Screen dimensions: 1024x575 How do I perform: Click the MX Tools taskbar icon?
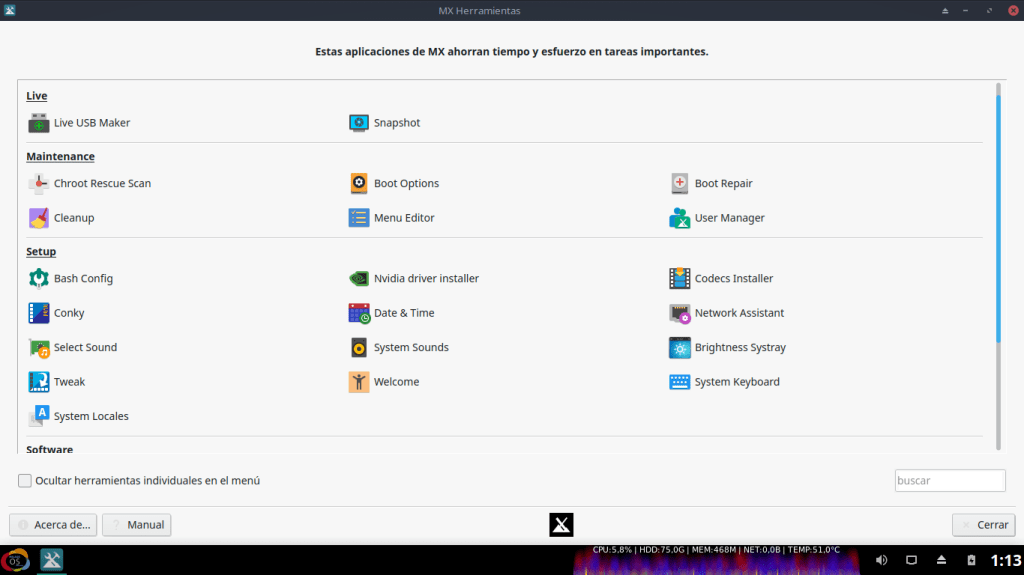(x=52, y=560)
